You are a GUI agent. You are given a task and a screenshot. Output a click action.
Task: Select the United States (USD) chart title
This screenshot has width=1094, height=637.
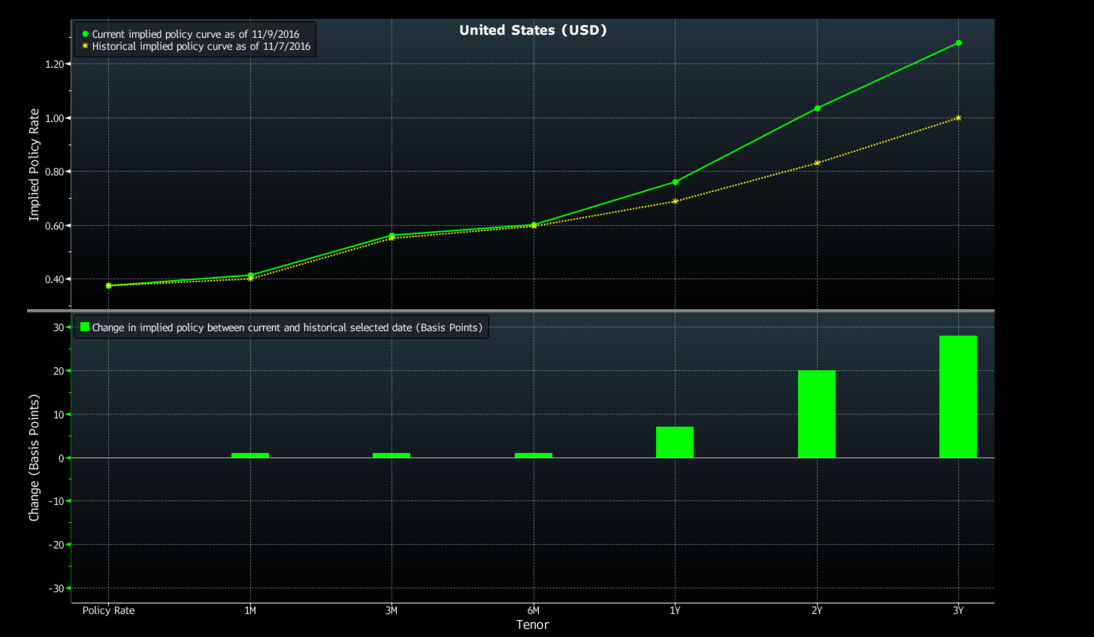point(532,30)
